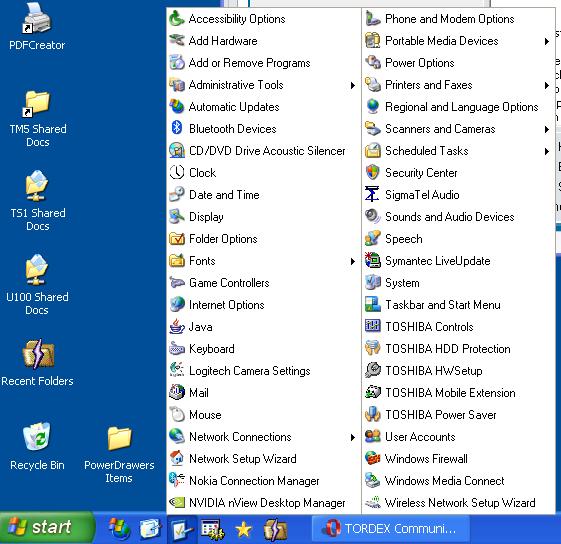Image resolution: width=561 pixels, height=544 pixels.
Task: Expand the Portable Media Devices submenu arrow
Action: [x=547, y=41]
